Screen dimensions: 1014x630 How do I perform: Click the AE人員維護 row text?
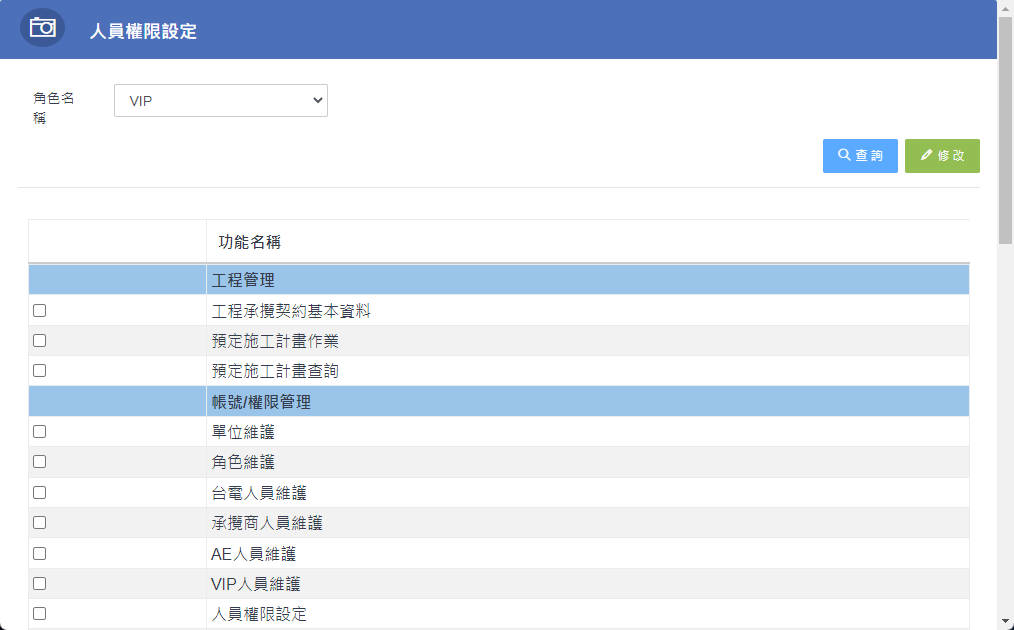coord(254,554)
